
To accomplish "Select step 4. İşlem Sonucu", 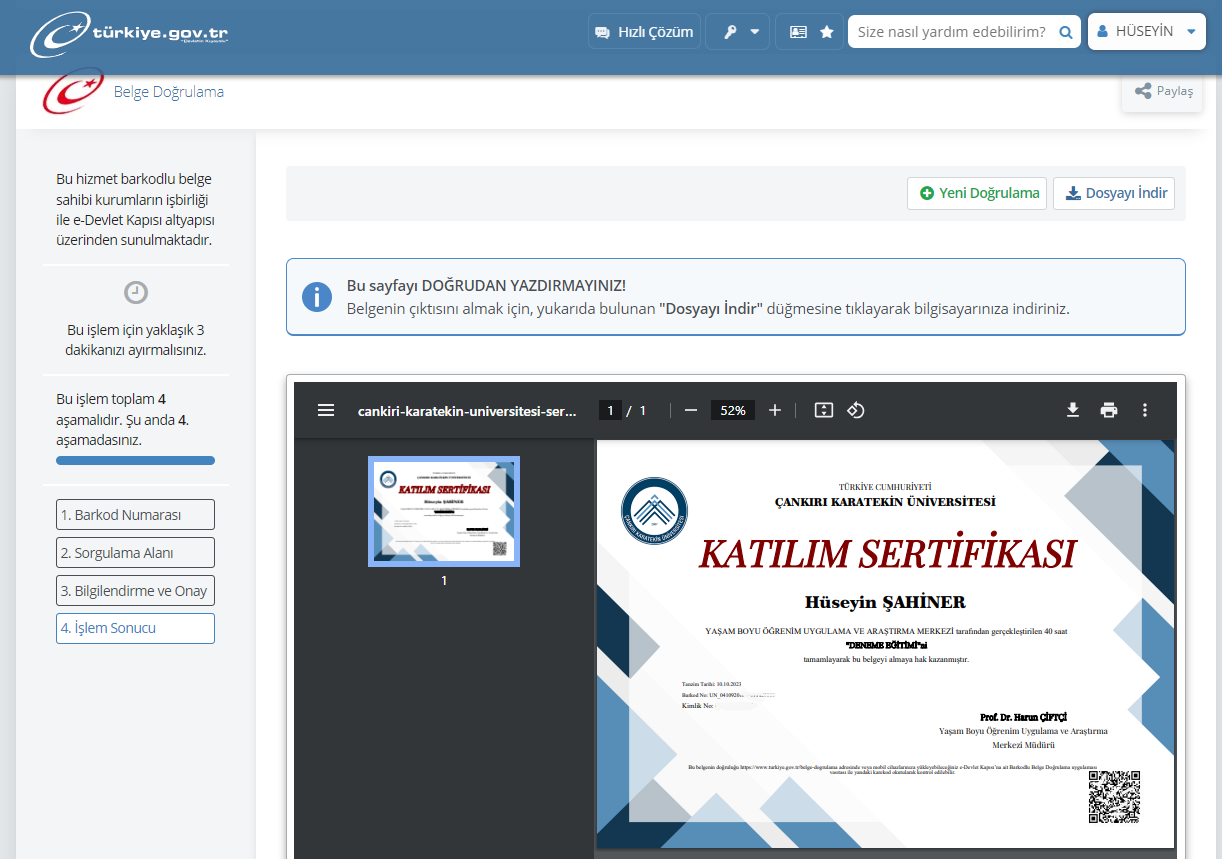I will click(x=135, y=628).
